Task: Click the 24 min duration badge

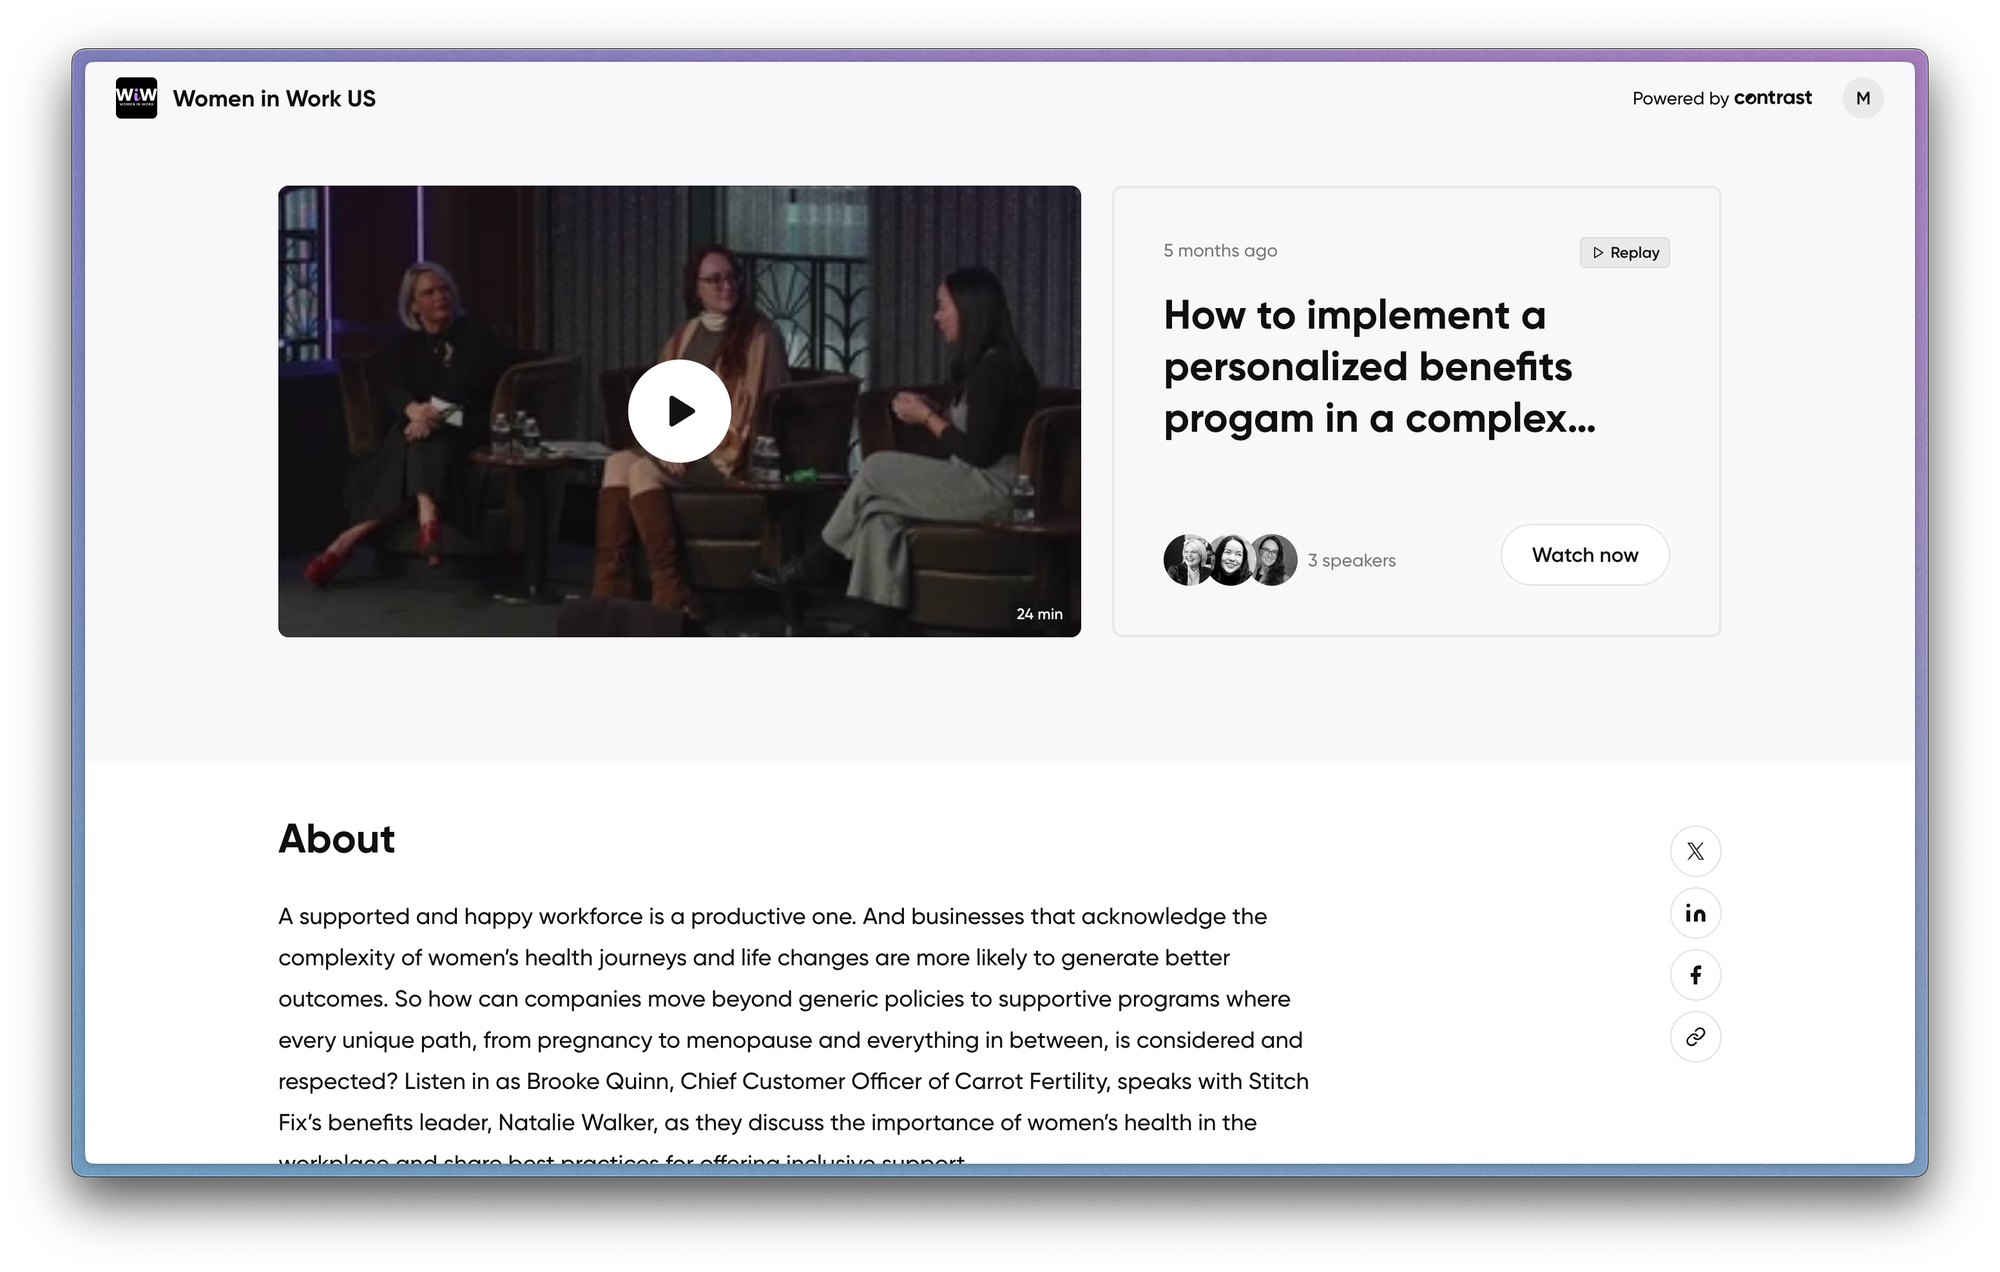Action: [x=1040, y=614]
